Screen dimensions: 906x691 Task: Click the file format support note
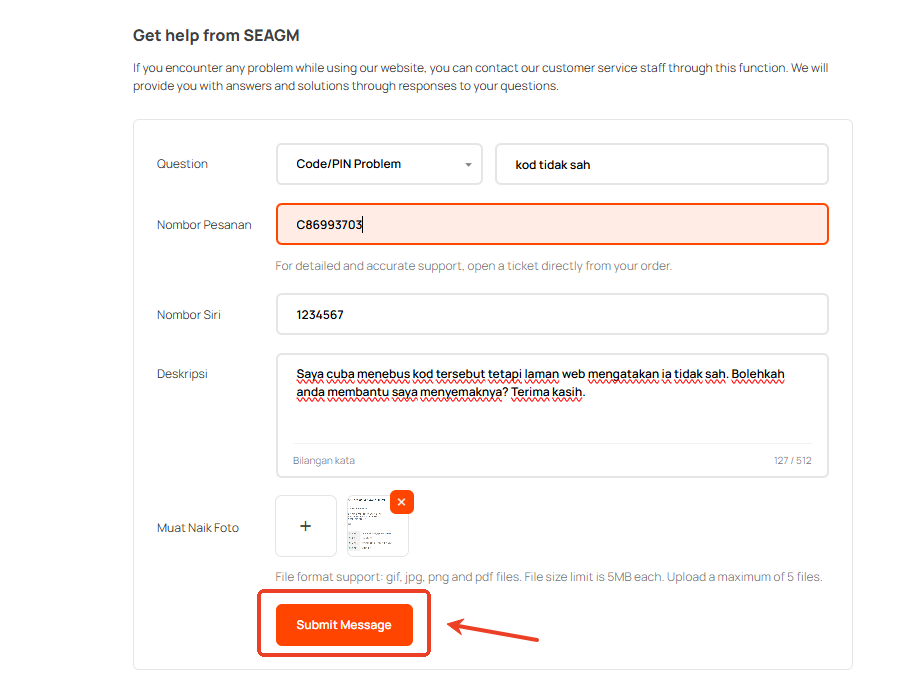click(548, 577)
